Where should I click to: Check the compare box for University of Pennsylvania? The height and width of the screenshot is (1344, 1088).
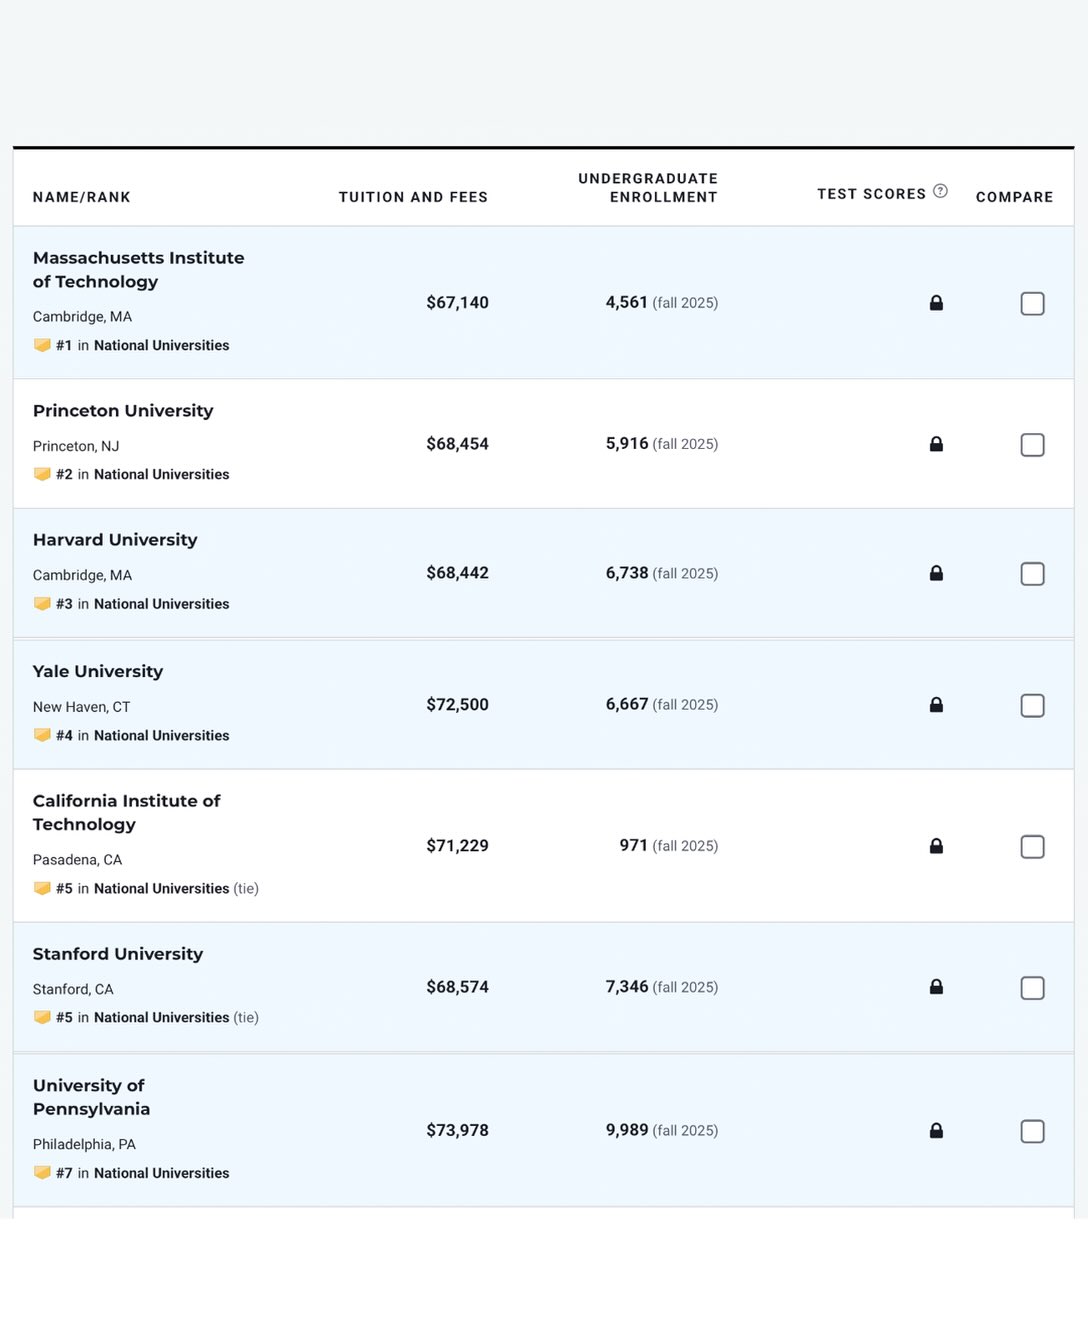[1032, 1131]
